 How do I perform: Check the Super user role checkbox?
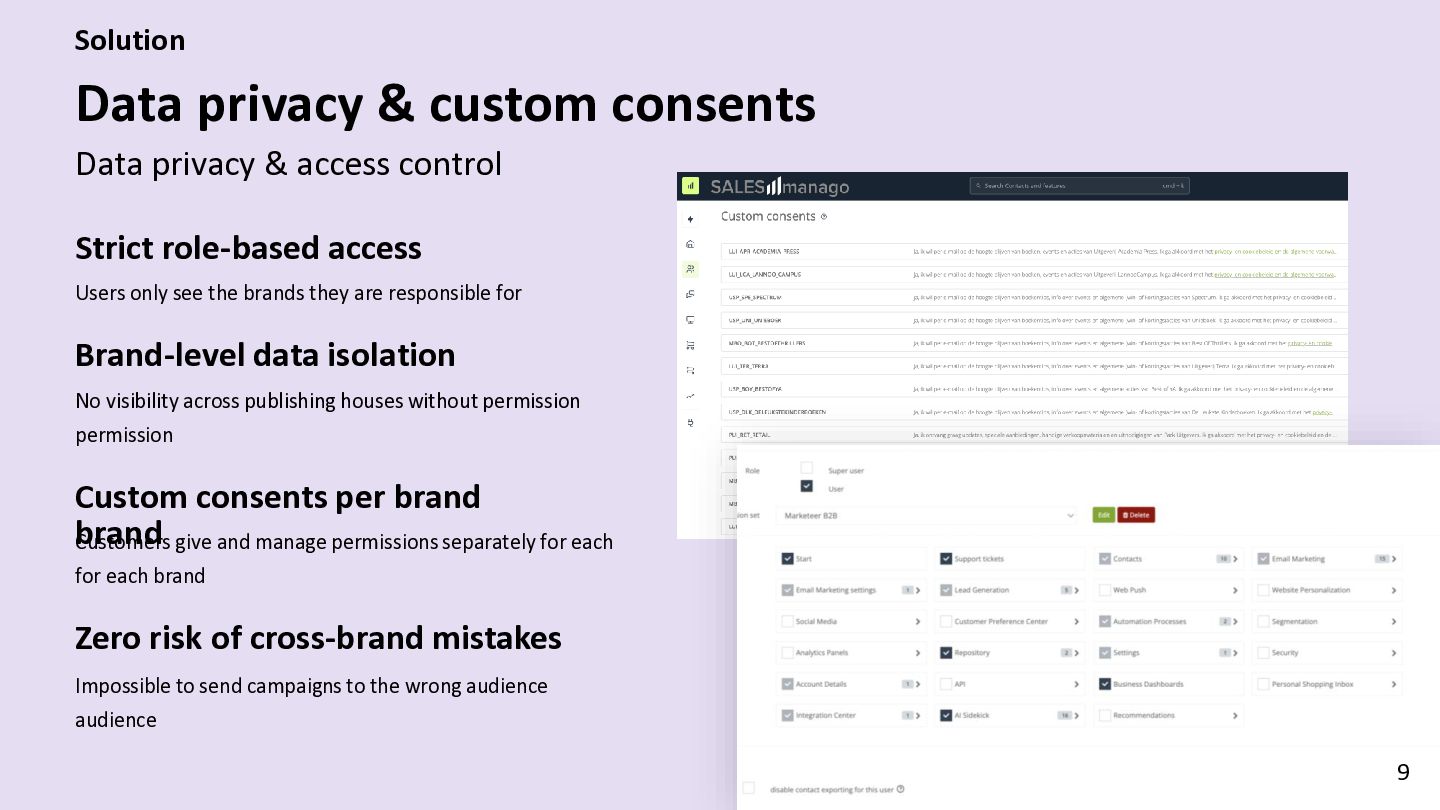coord(807,468)
